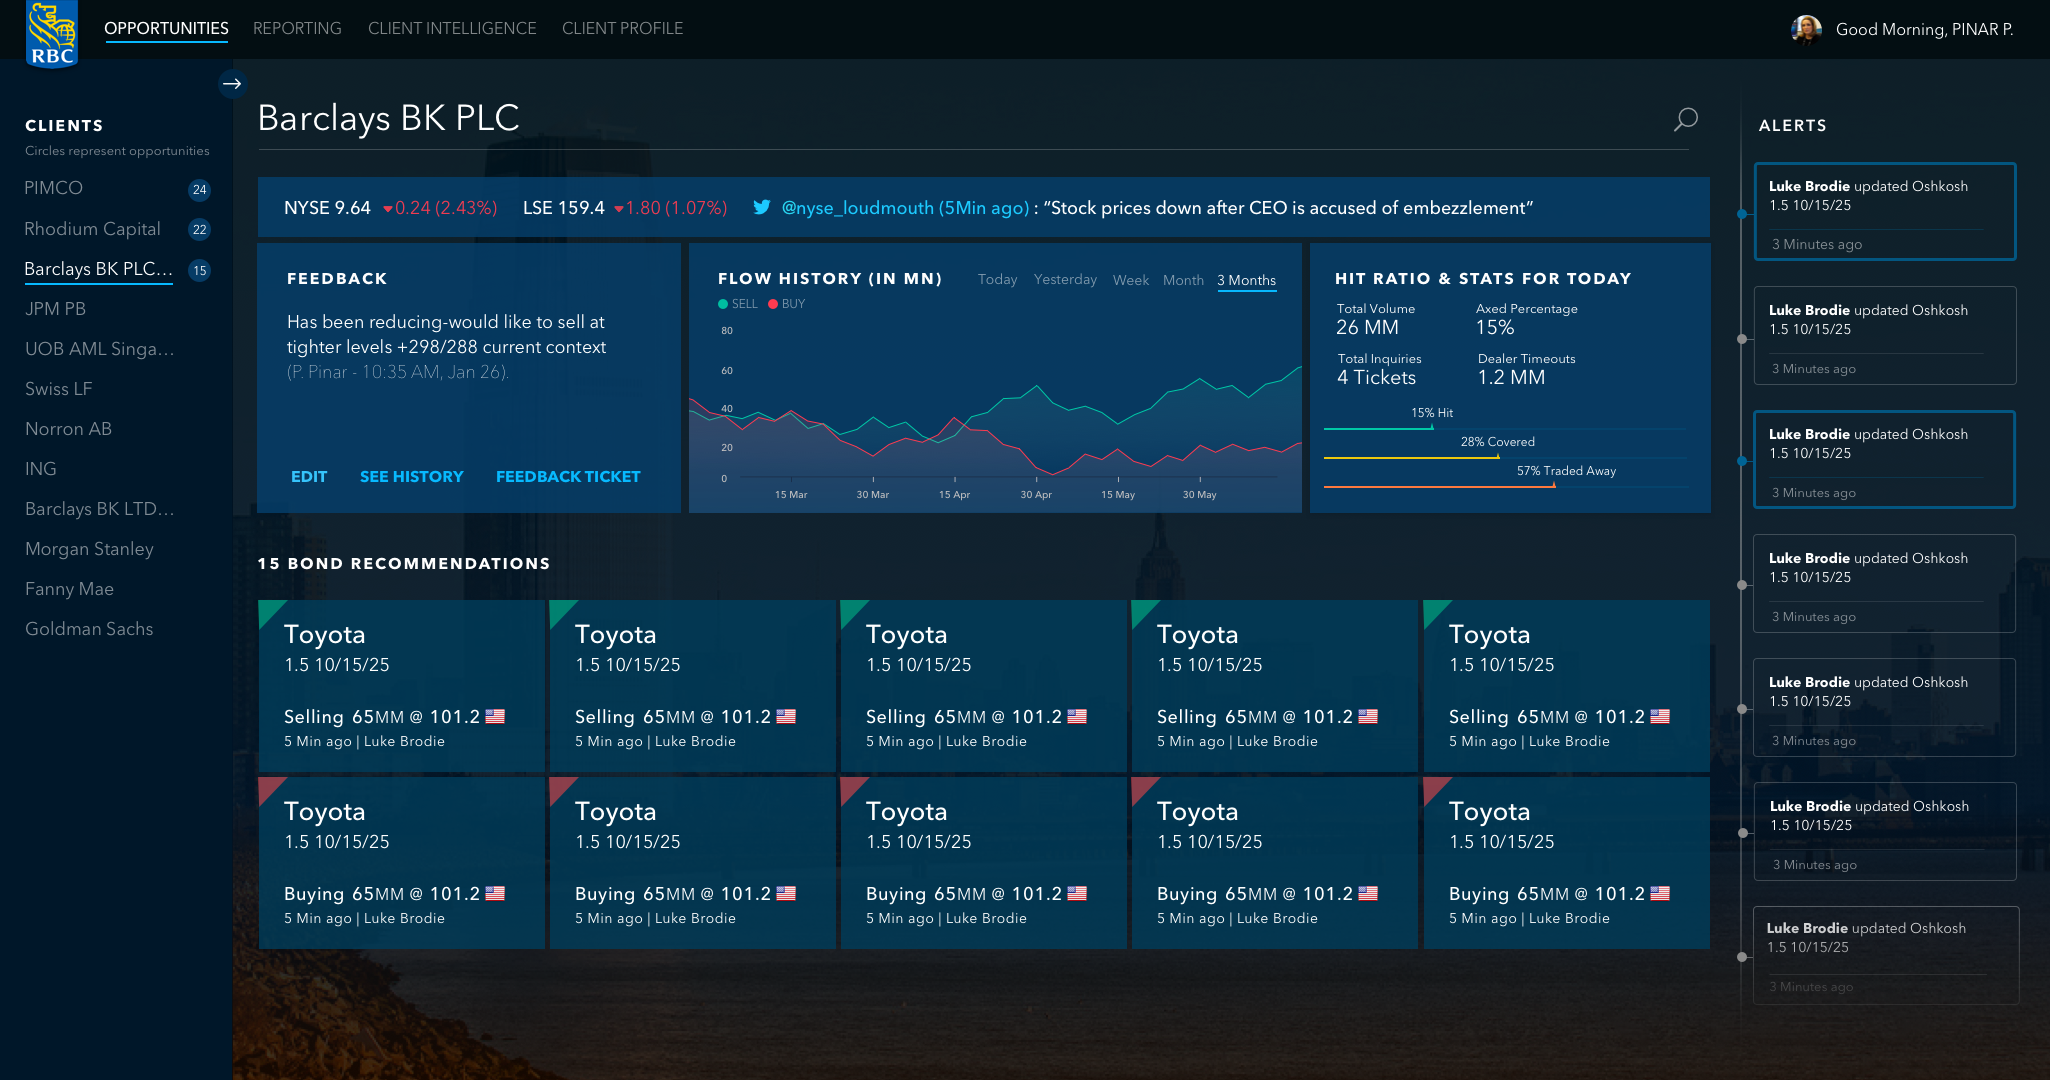Image resolution: width=2050 pixels, height=1080 pixels.
Task: Click the Twitter bird icon beside the tweet
Action: (x=763, y=207)
